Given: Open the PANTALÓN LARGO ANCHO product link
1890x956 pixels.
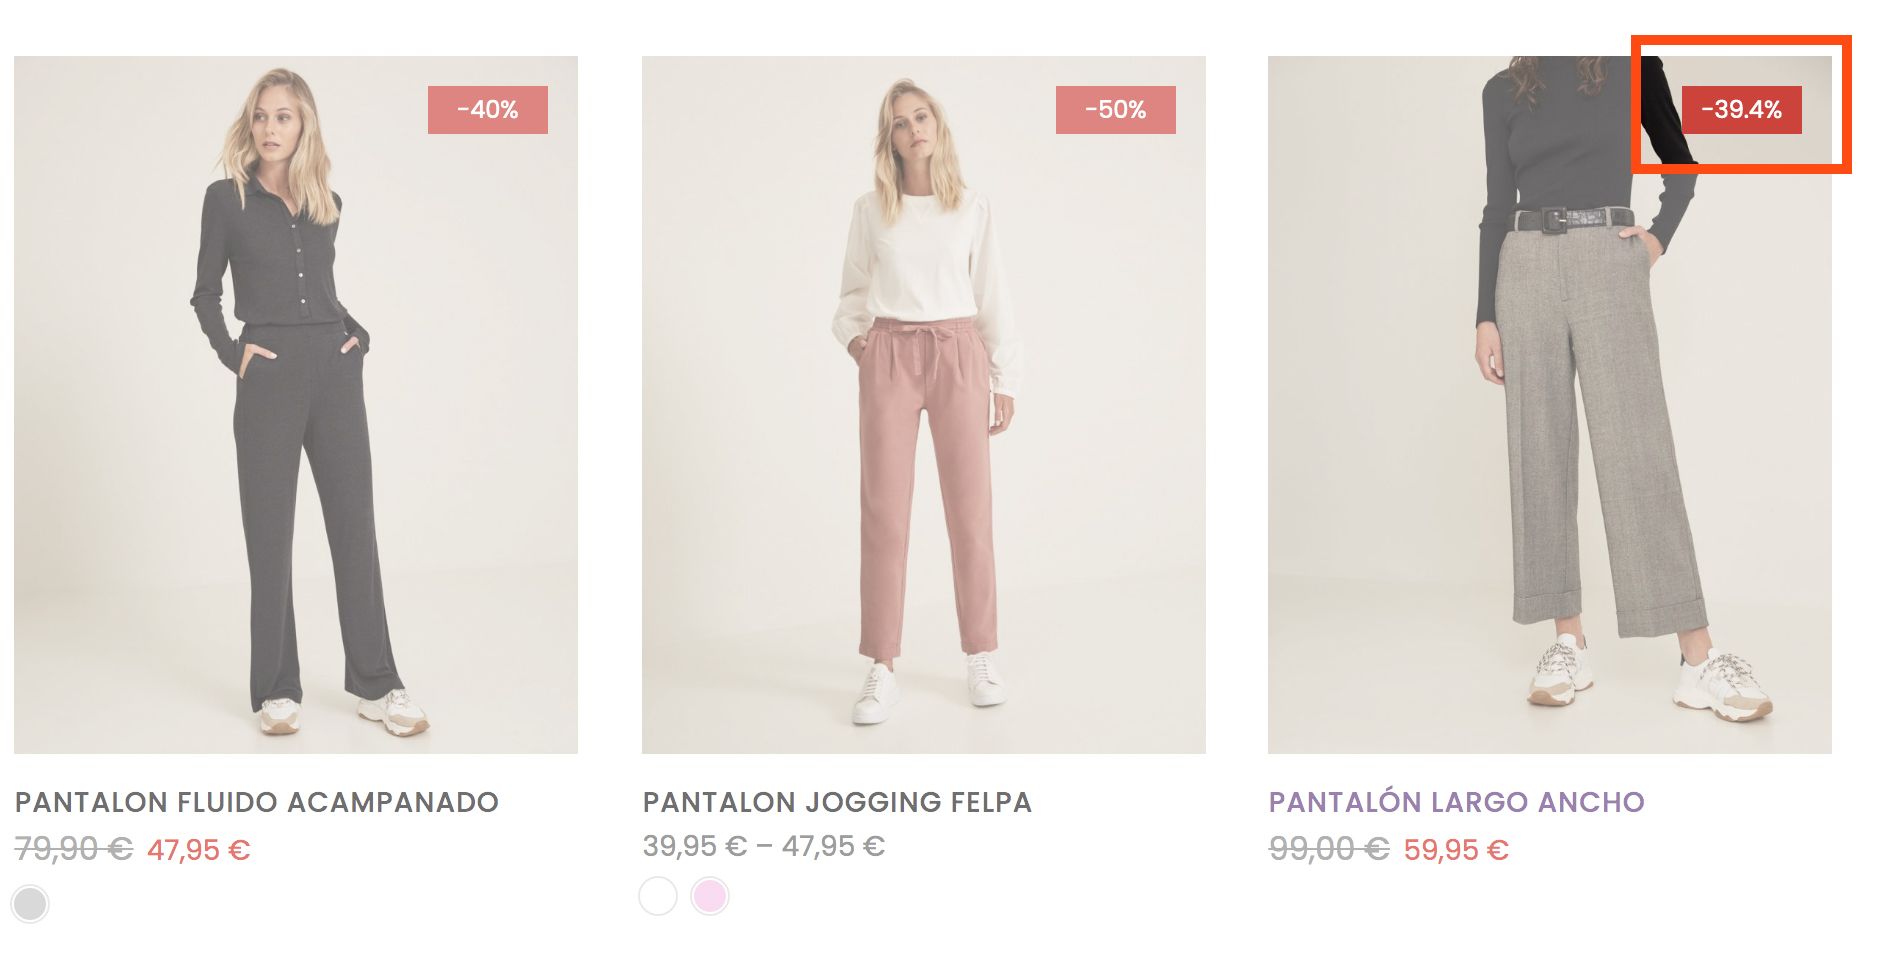Looking at the screenshot, I should 1456,802.
